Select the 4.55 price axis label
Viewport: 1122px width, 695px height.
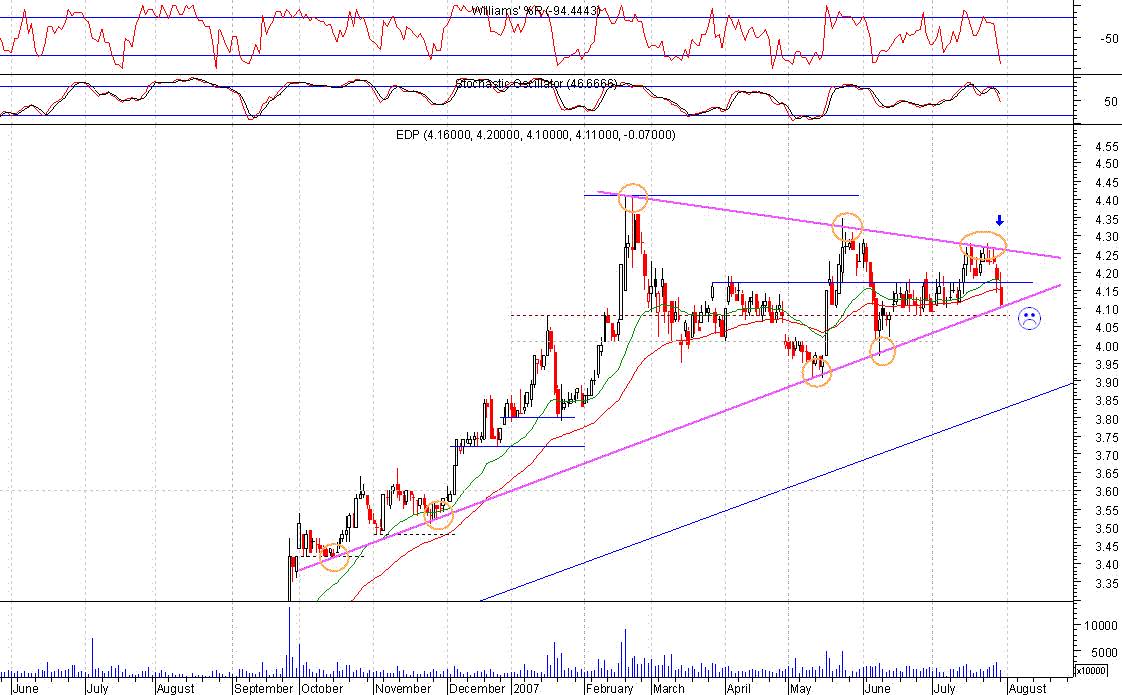(1107, 146)
